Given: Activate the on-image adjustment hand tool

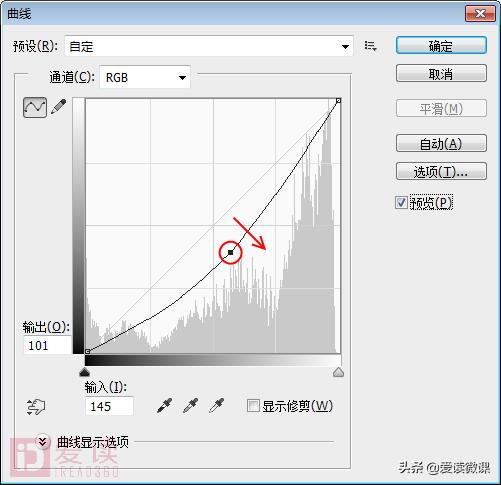Looking at the screenshot, I should 36,407.
